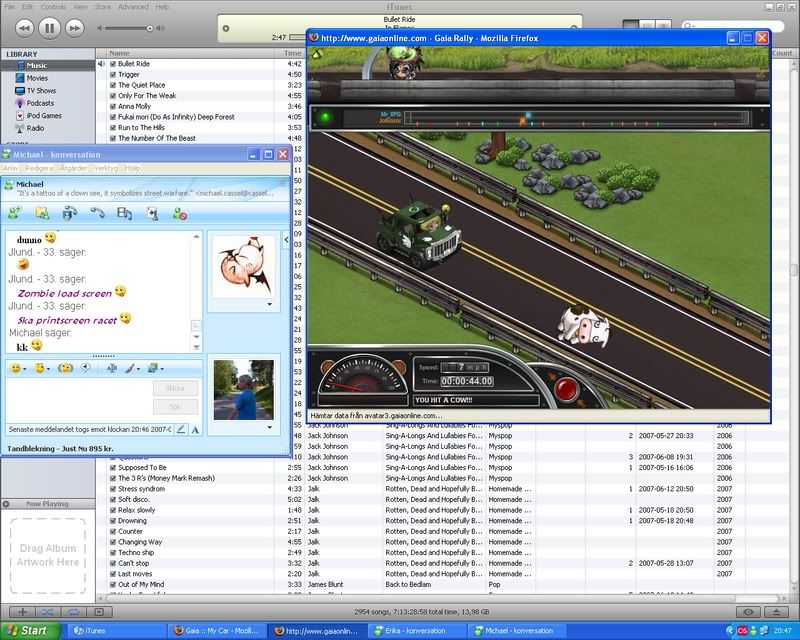Click the message text input box
The height and width of the screenshot is (640, 800).
78,399
